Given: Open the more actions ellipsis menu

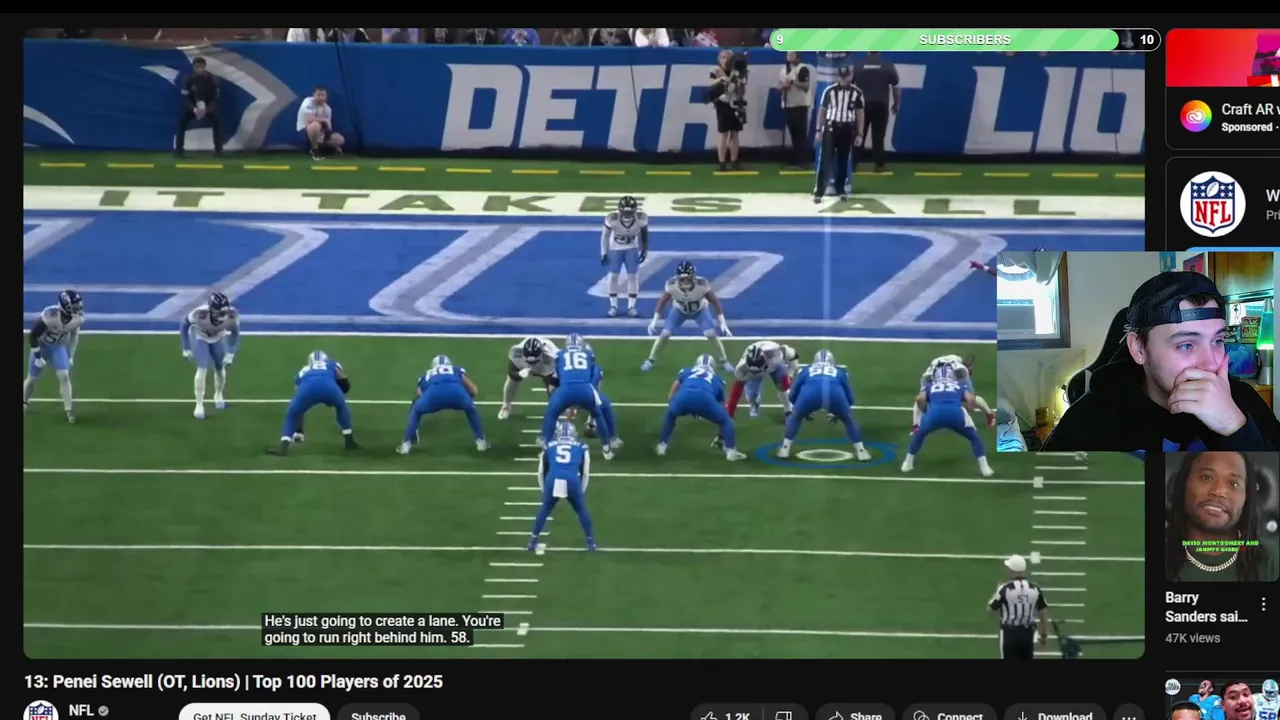Looking at the screenshot, I should pyautogui.click(x=1128, y=714).
